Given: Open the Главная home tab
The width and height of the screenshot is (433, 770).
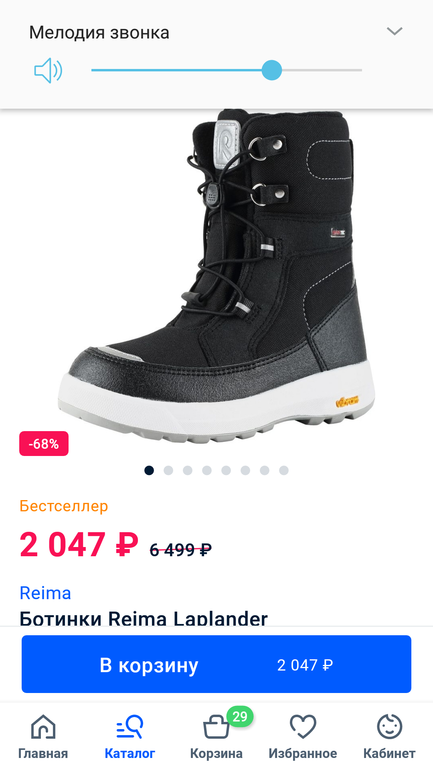Looking at the screenshot, I should pos(43,737).
